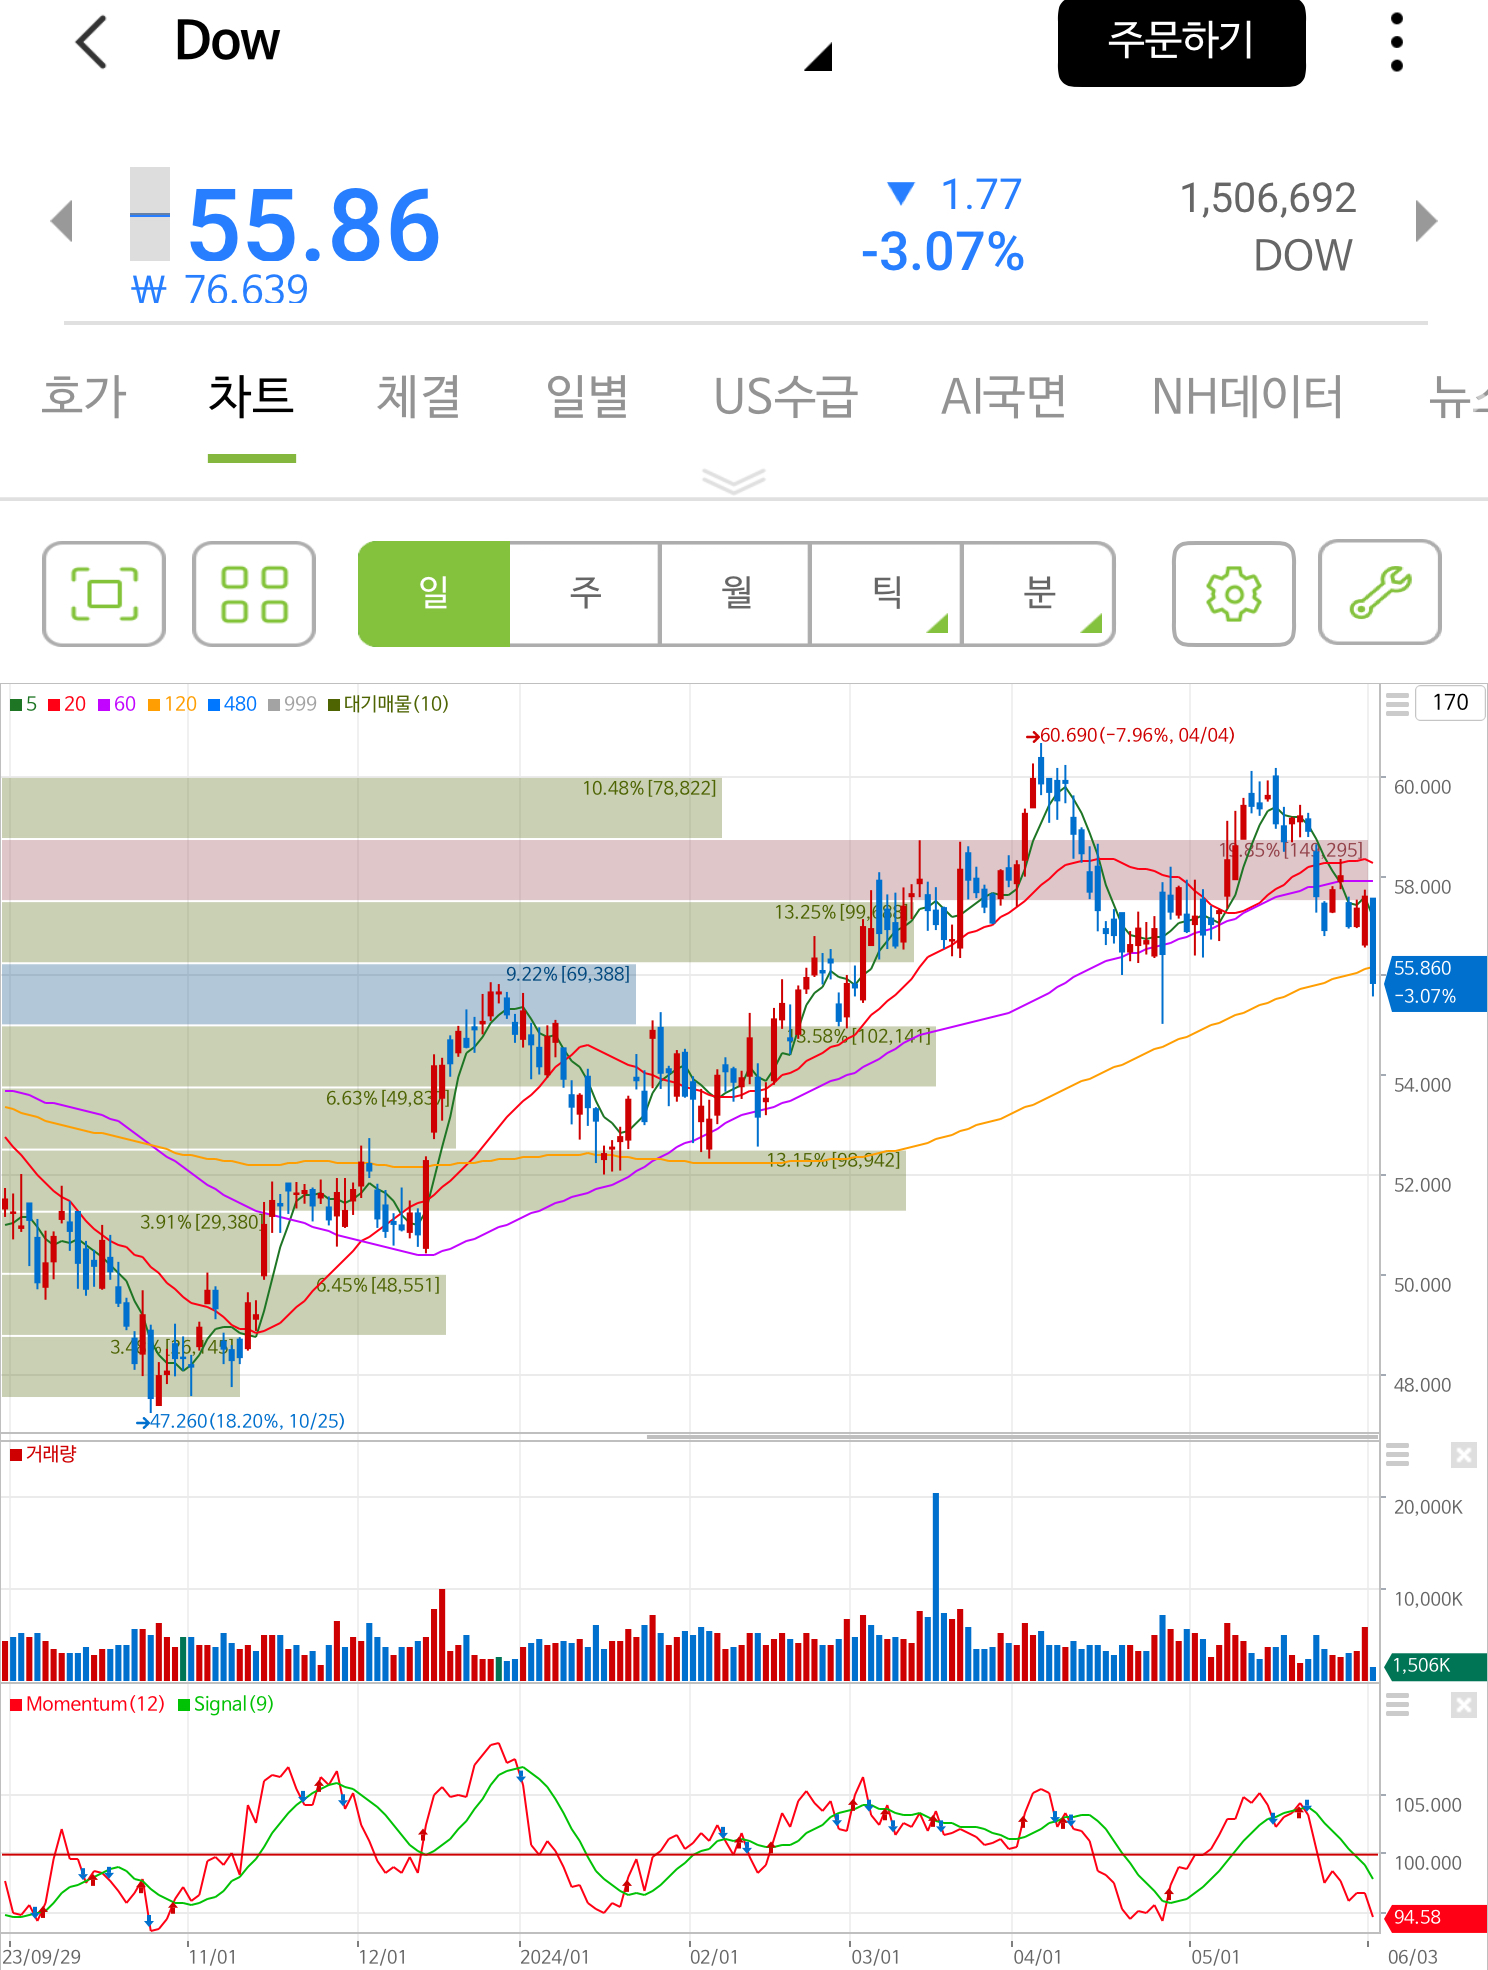
Task: Tap the -3.07% change rate
Action: point(943,251)
